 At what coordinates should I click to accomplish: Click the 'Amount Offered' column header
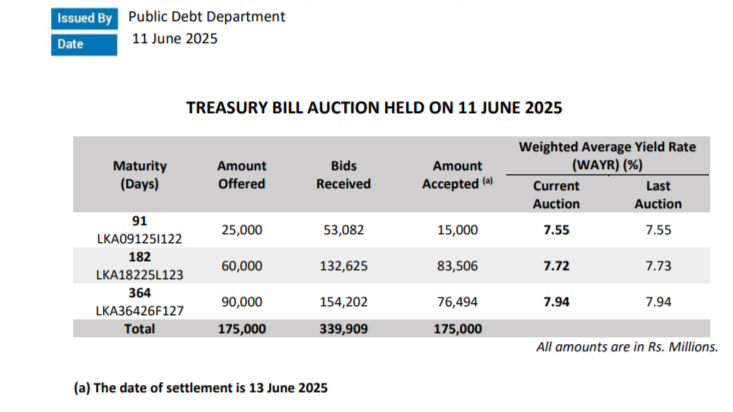pyautogui.click(x=242, y=175)
